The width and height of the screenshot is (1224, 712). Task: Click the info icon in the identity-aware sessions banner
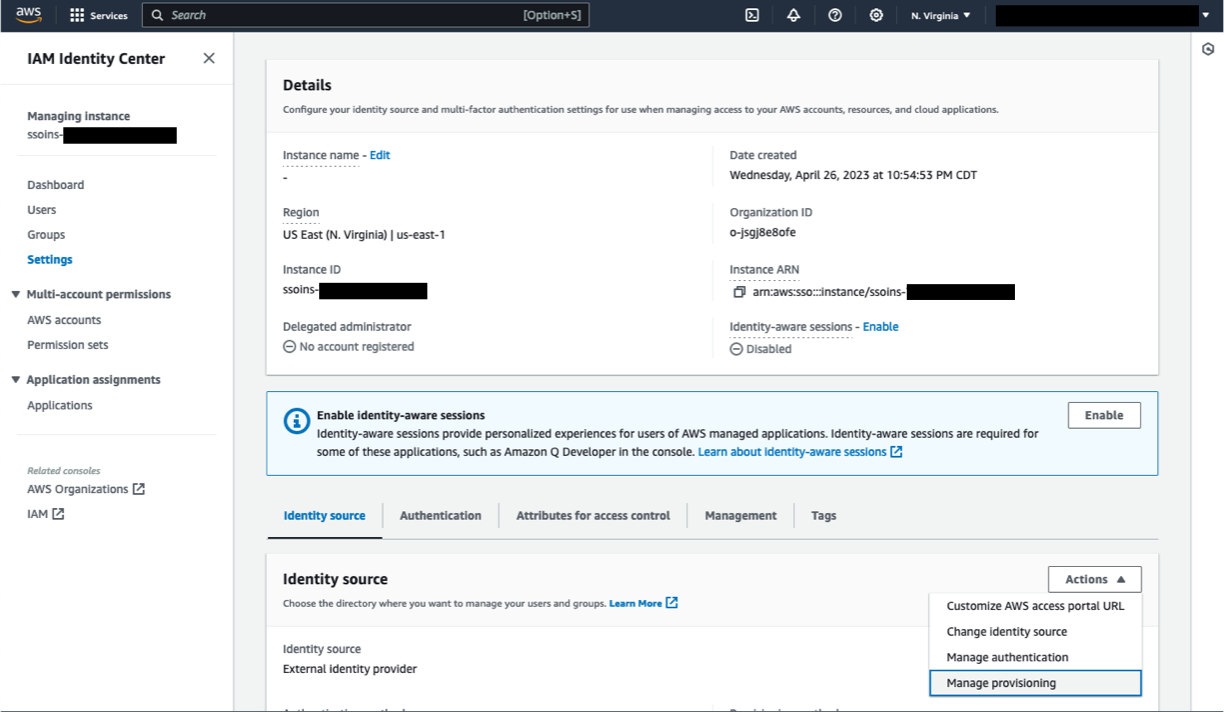point(296,421)
